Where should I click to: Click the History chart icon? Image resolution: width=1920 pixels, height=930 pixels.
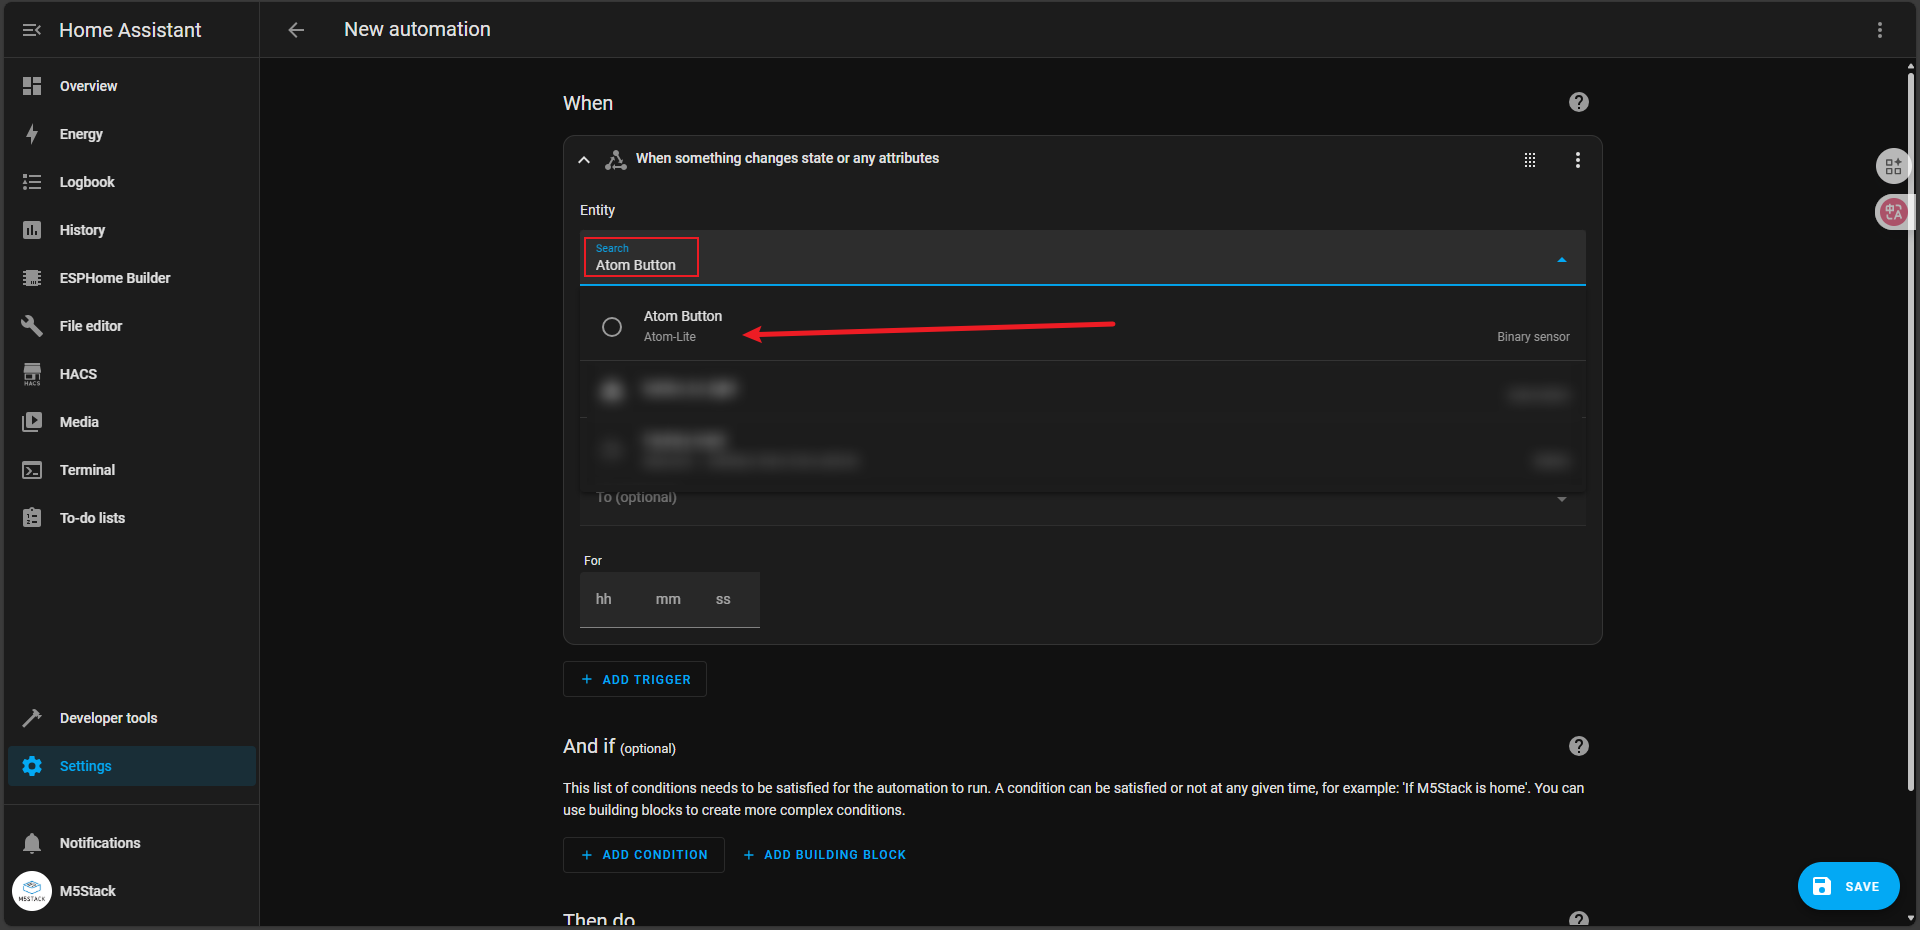32,230
